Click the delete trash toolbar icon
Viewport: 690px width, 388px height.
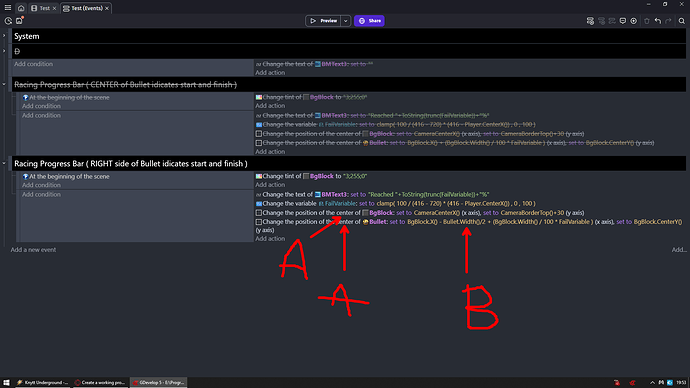click(647, 21)
